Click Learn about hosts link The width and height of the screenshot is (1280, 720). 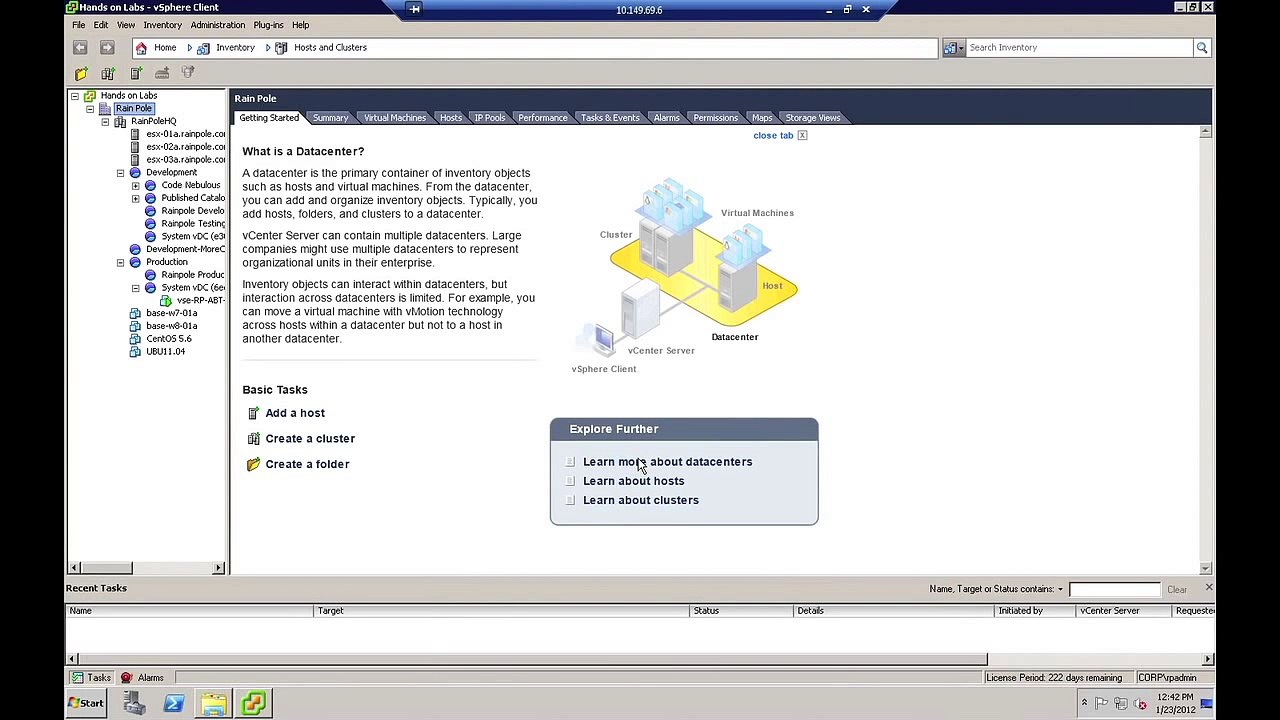634,481
